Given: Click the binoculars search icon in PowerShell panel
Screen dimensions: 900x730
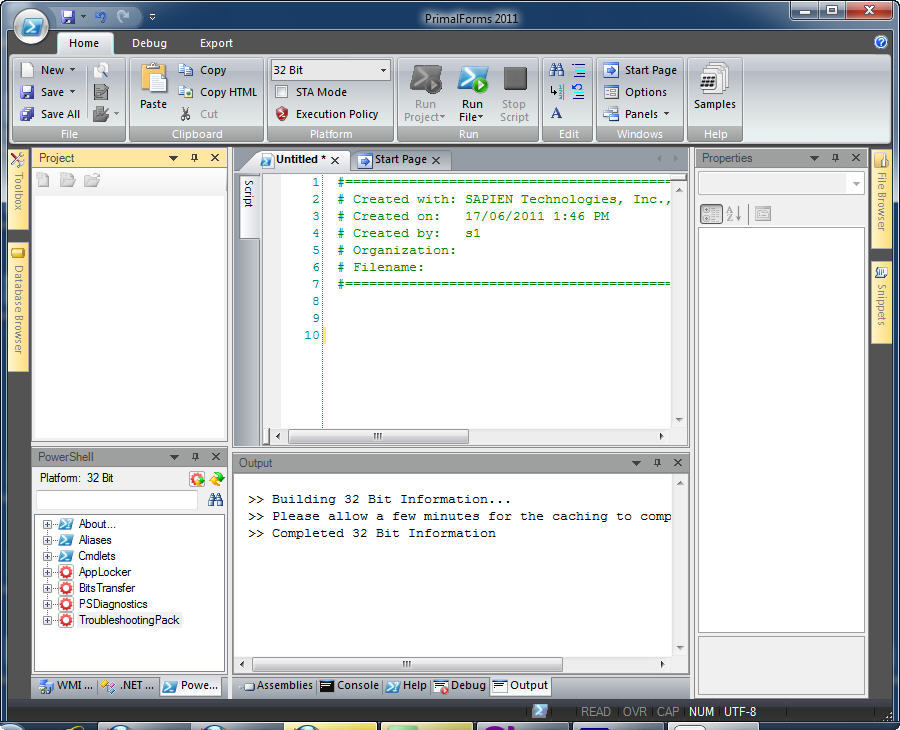Looking at the screenshot, I should tap(215, 499).
